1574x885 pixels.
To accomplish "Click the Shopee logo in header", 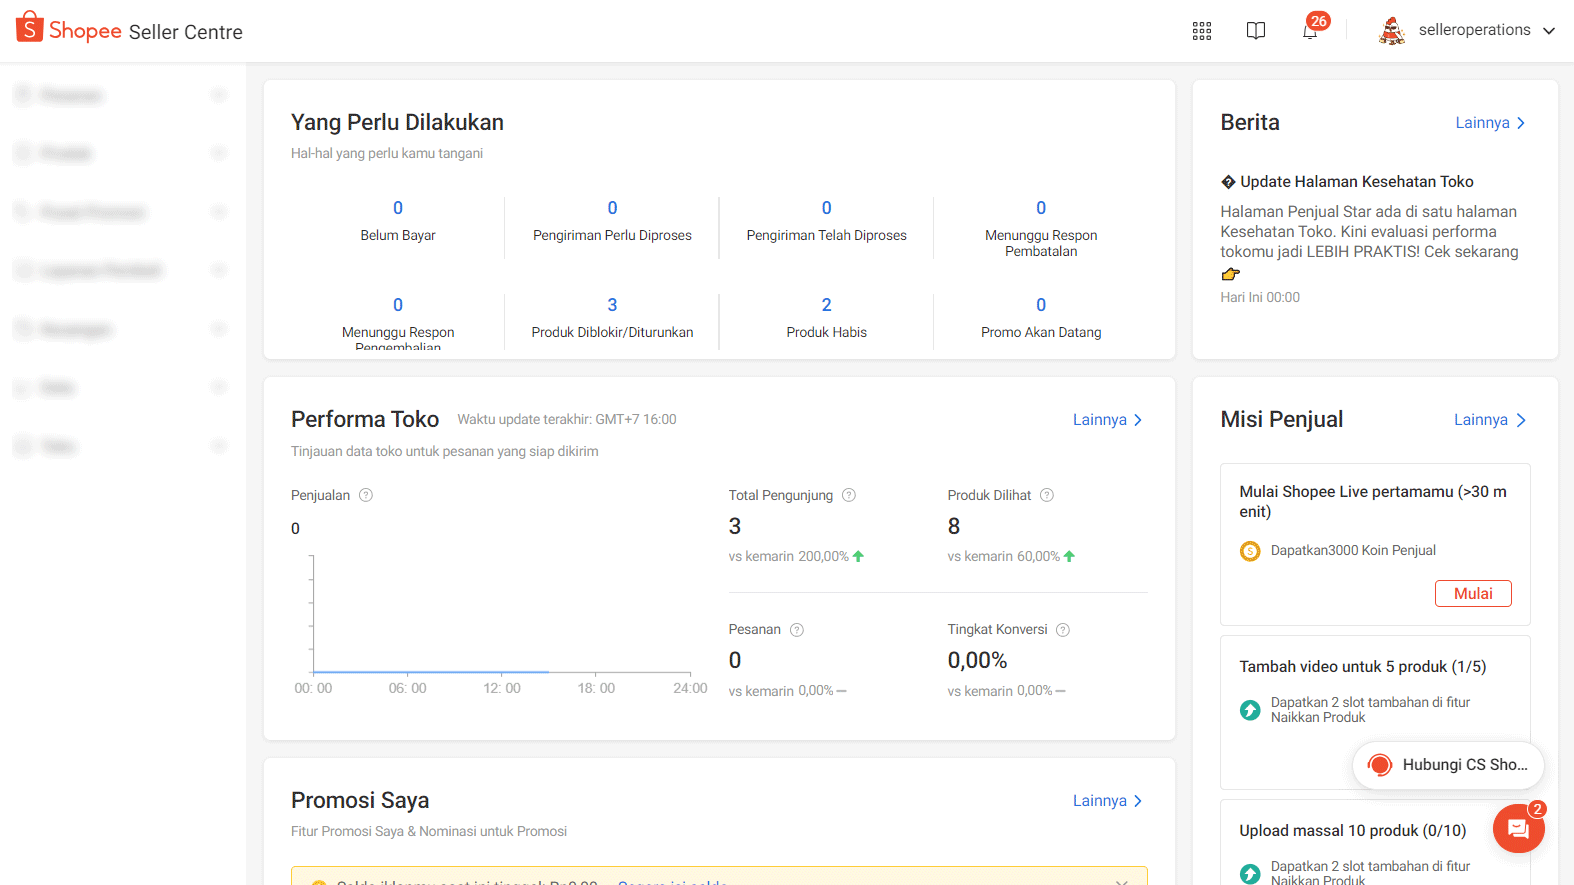I will [x=70, y=30].
